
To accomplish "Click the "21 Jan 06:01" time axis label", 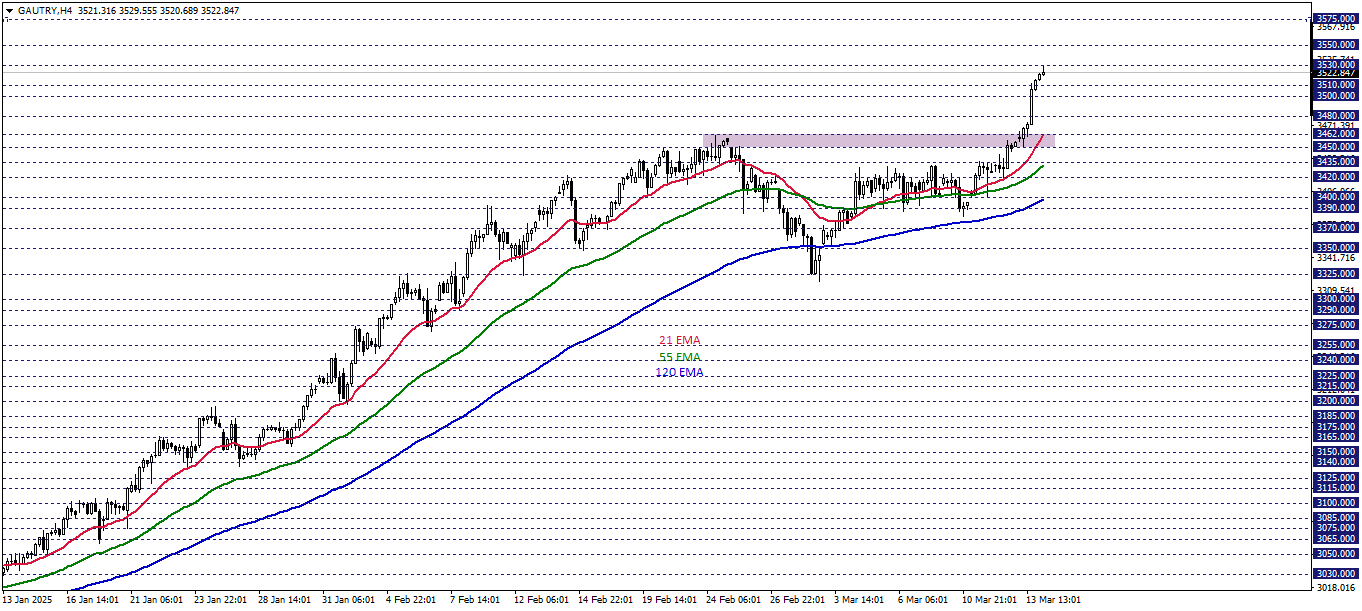I will [157, 601].
